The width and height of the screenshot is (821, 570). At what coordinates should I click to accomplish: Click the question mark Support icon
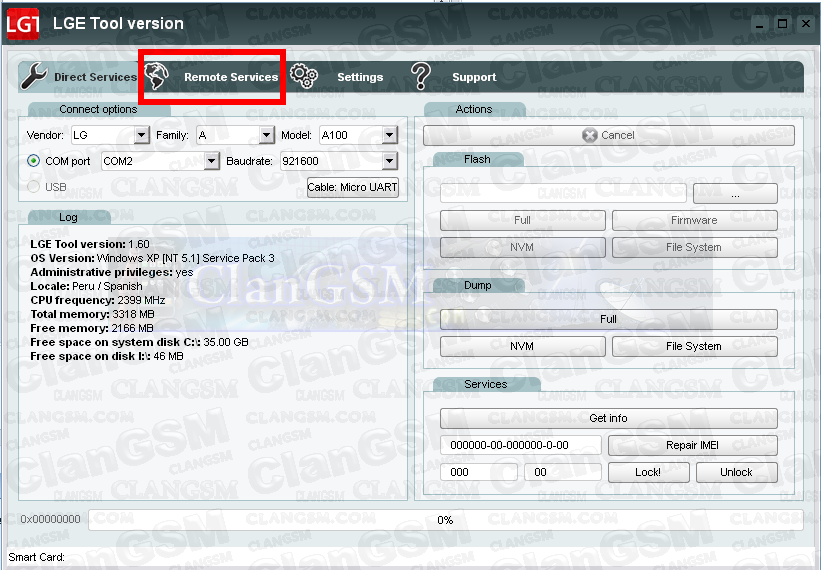pos(420,76)
